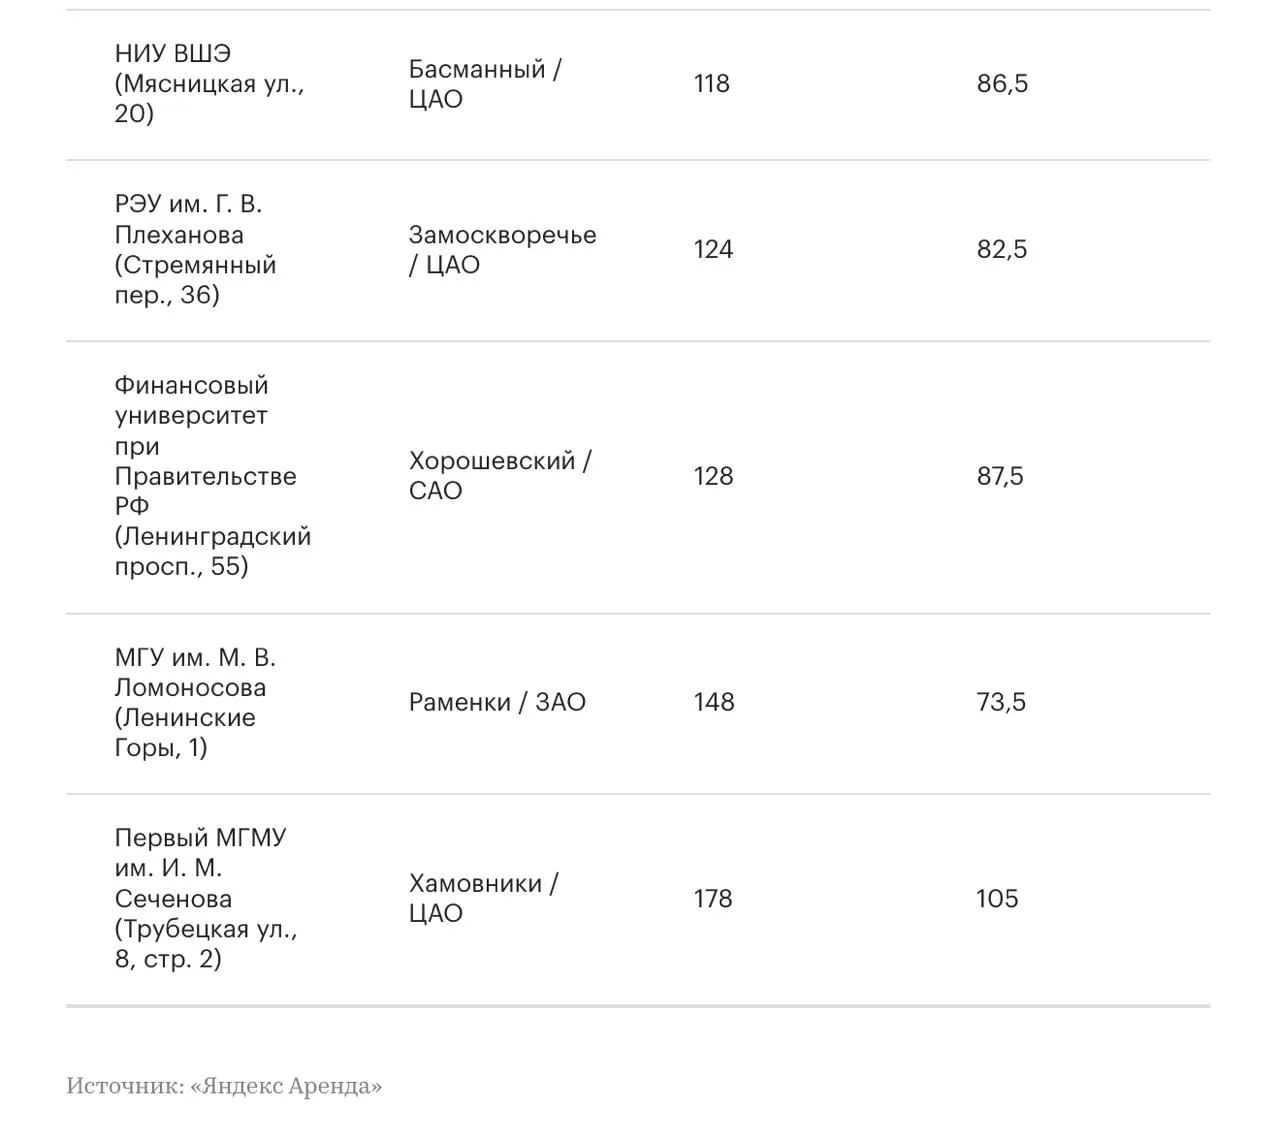Click the 82,5 value cell

(1002, 250)
